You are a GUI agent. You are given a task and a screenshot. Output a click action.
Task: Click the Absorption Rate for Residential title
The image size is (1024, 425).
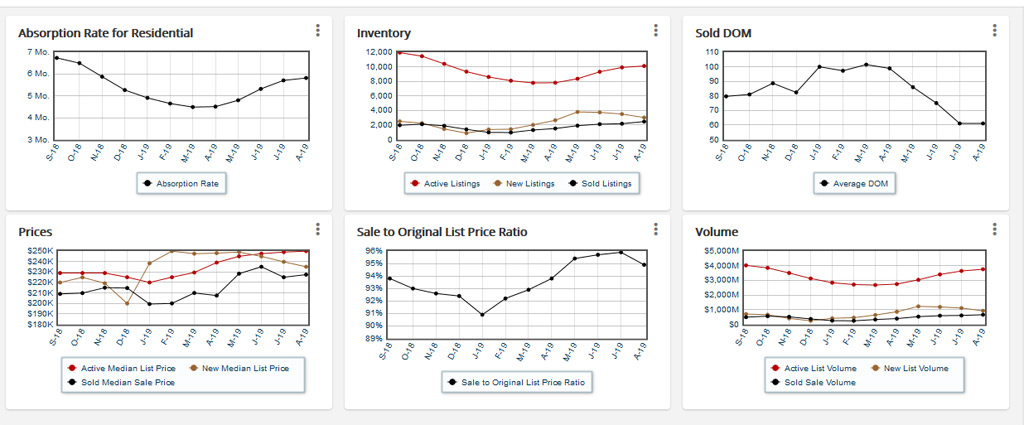tap(105, 33)
